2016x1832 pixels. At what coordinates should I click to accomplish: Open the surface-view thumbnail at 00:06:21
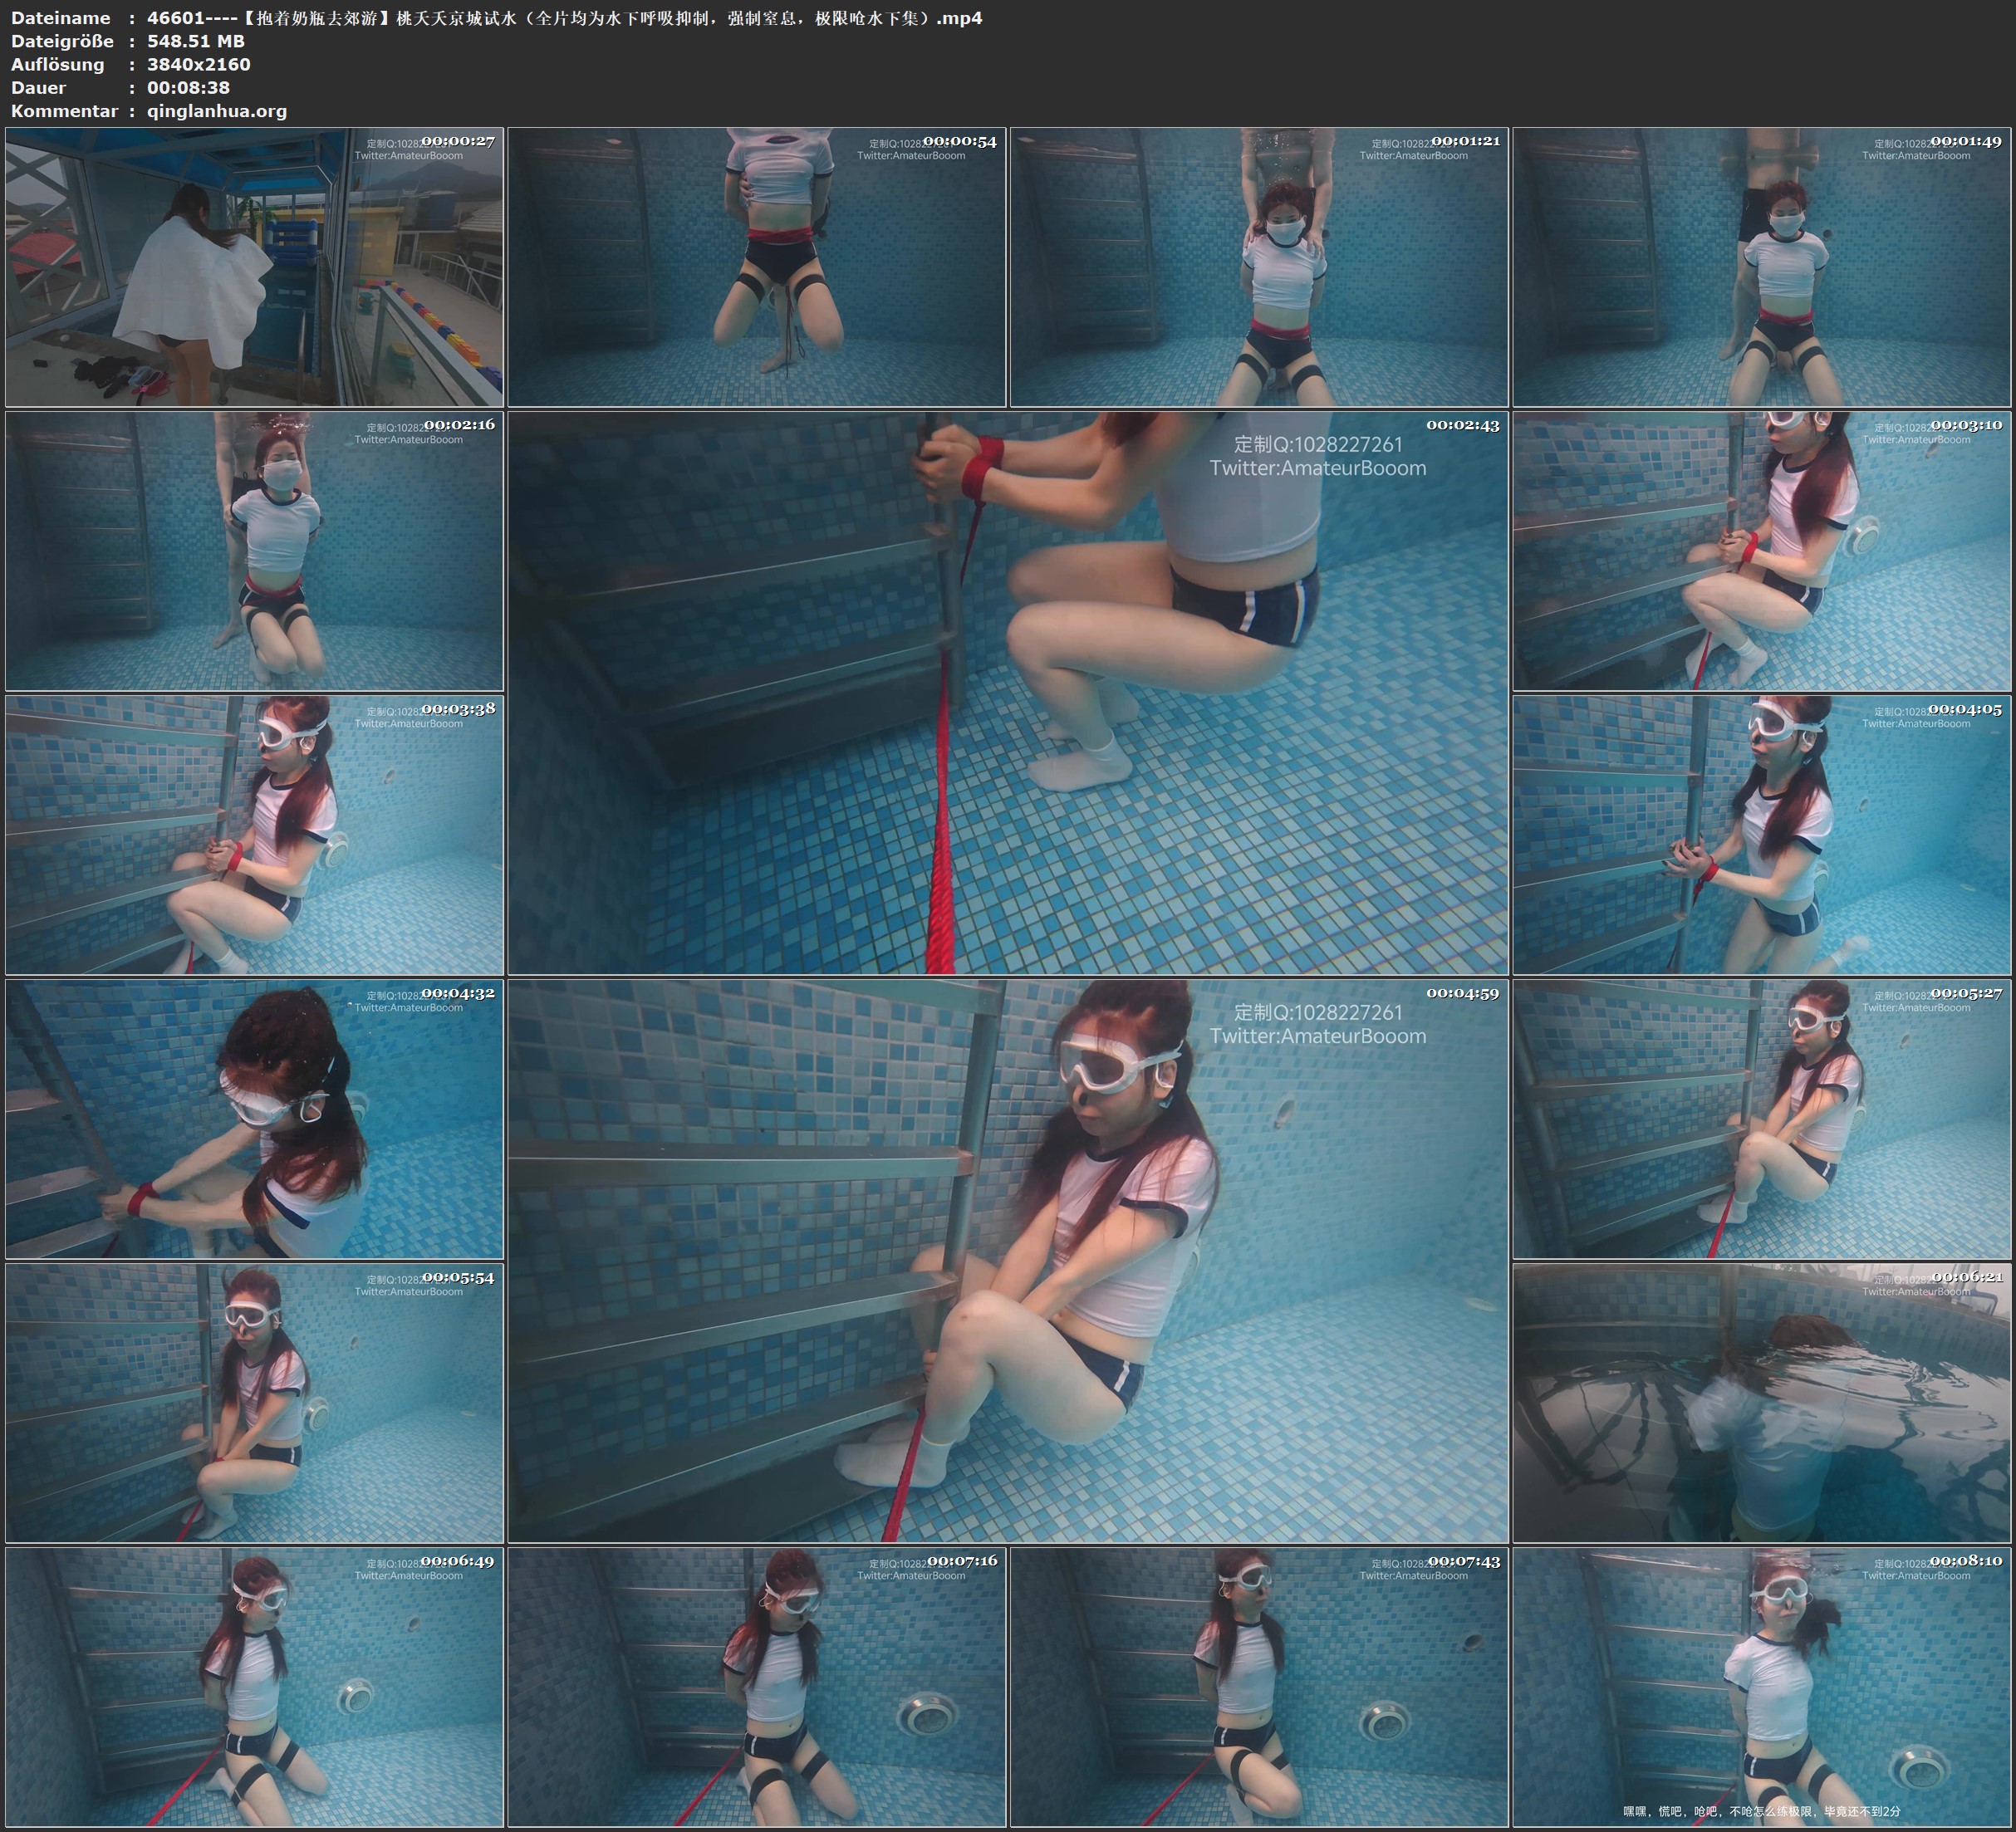click(1762, 1403)
